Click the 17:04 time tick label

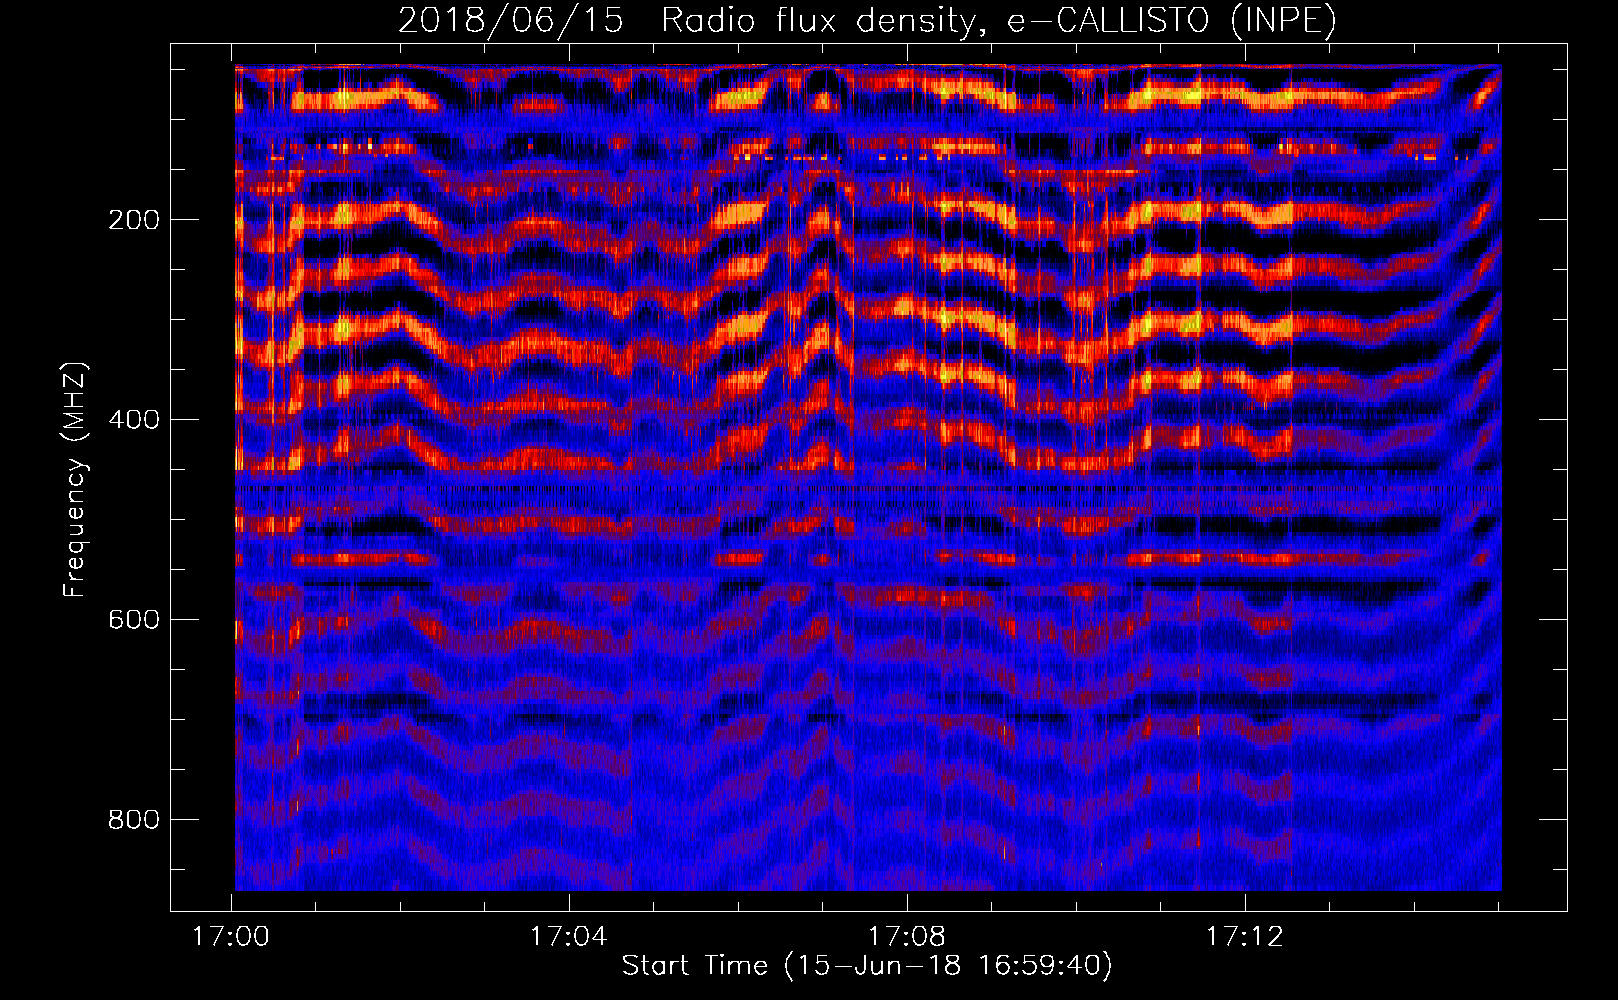pos(569,937)
